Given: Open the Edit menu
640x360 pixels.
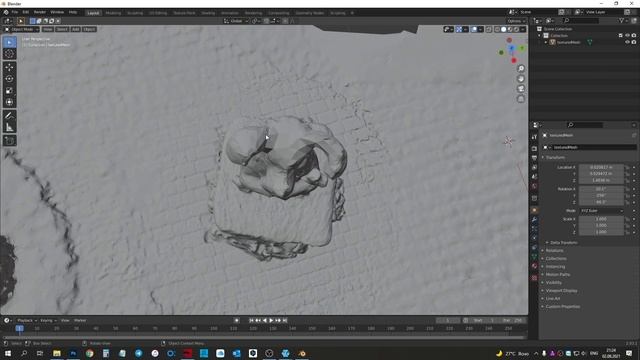Looking at the screenshot, I should [26, 13].
